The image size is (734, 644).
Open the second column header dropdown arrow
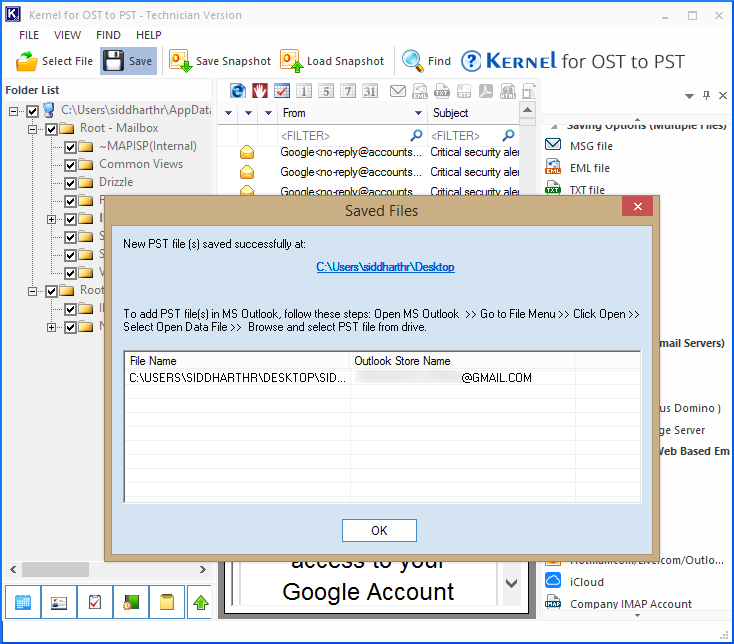(x=249, y=113)
